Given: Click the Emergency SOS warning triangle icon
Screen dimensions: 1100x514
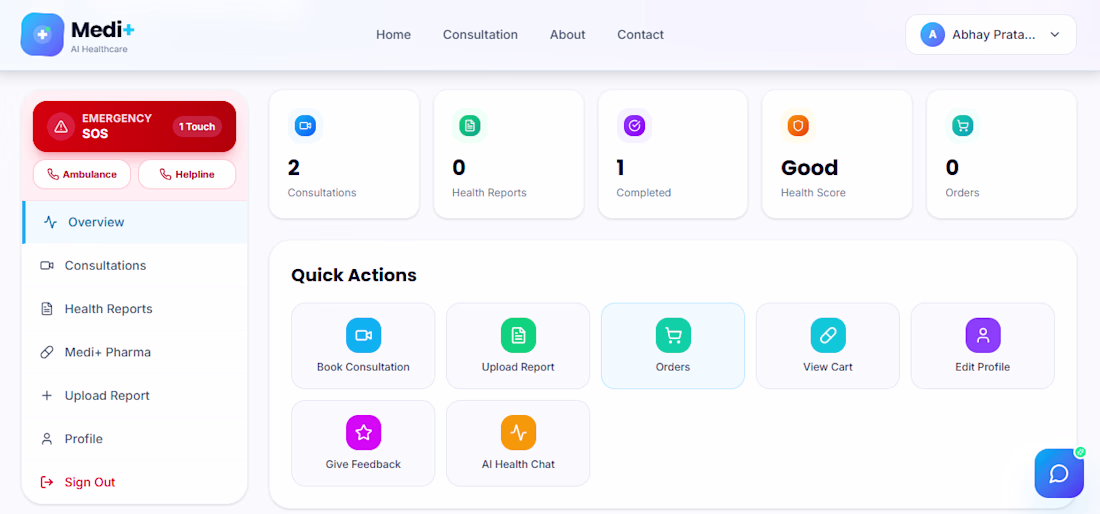Looking at the screenshot, I should pos(61,126).
